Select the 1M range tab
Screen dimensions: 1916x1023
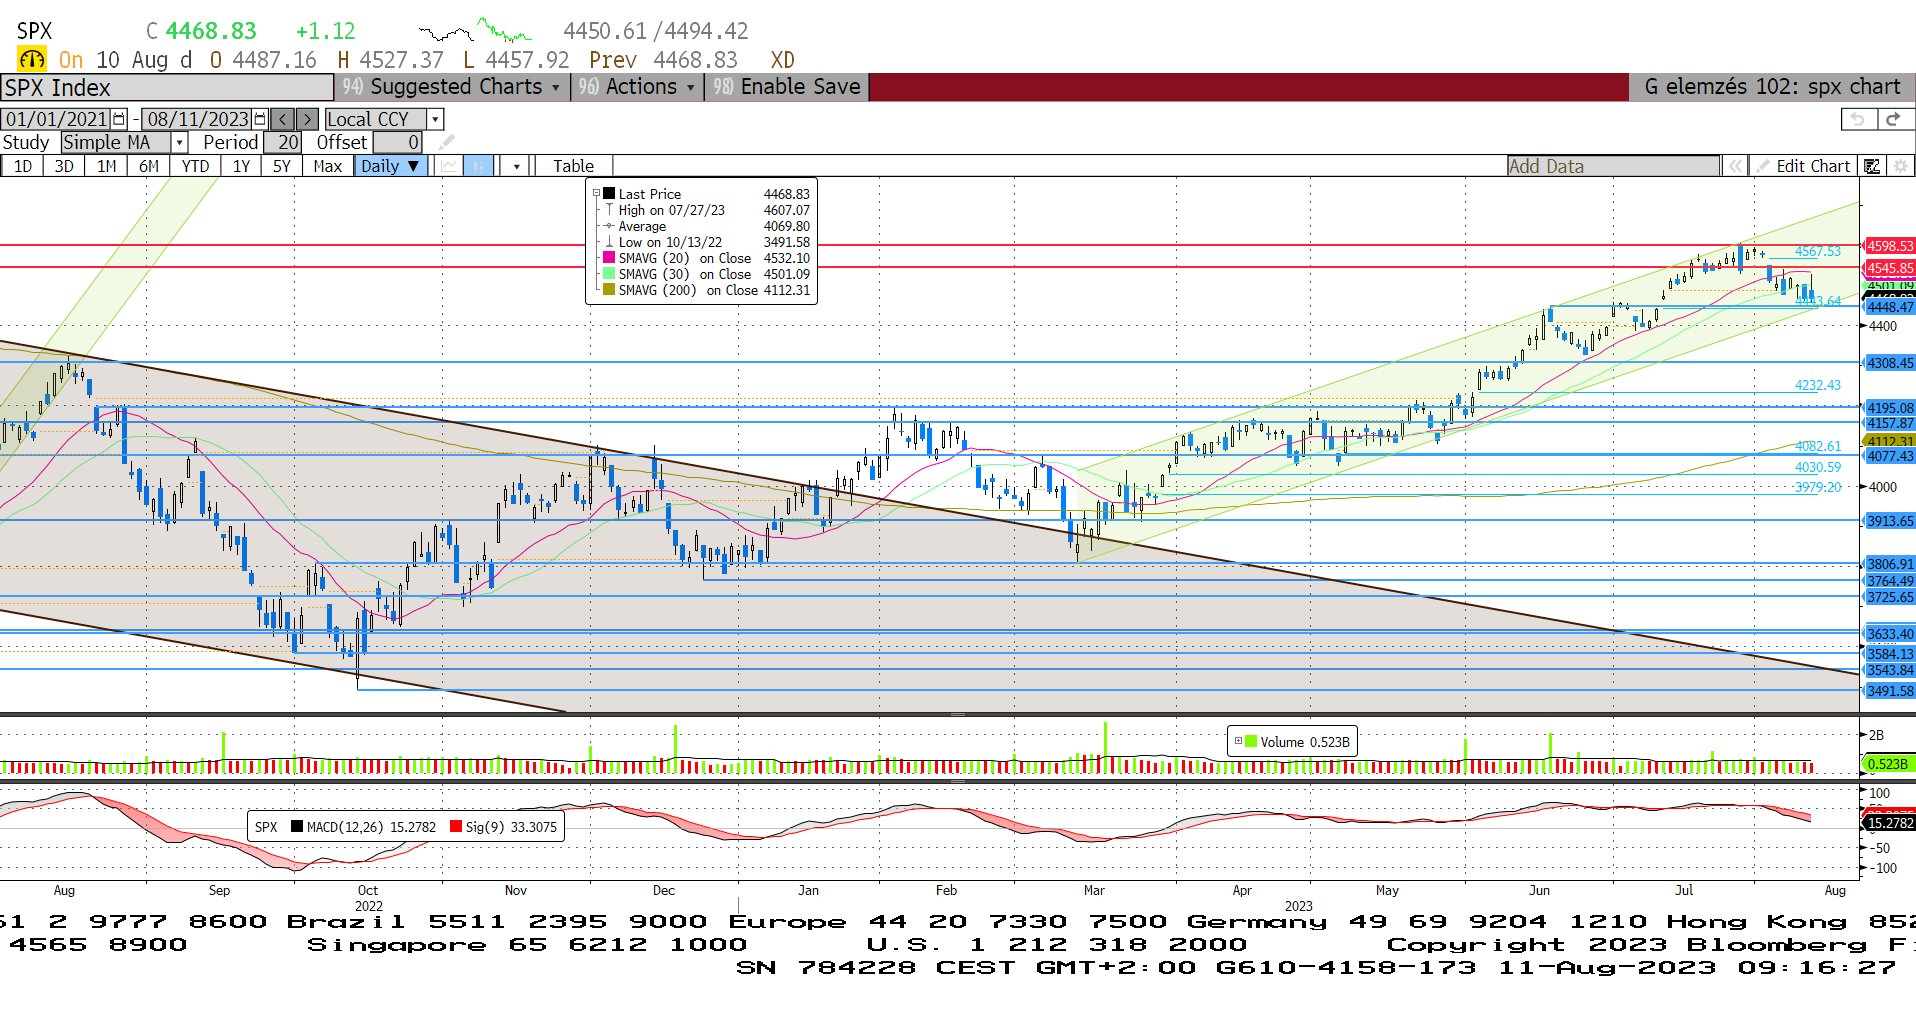pyautogui.click(x=107, y=166)
